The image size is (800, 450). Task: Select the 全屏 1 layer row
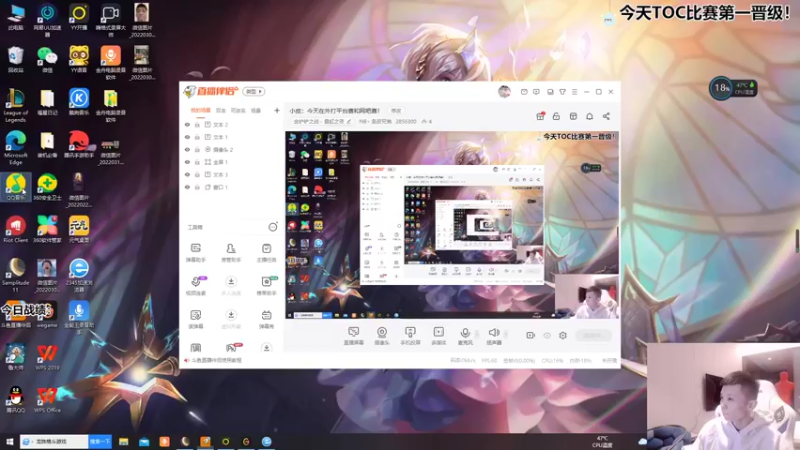point(232,162)
